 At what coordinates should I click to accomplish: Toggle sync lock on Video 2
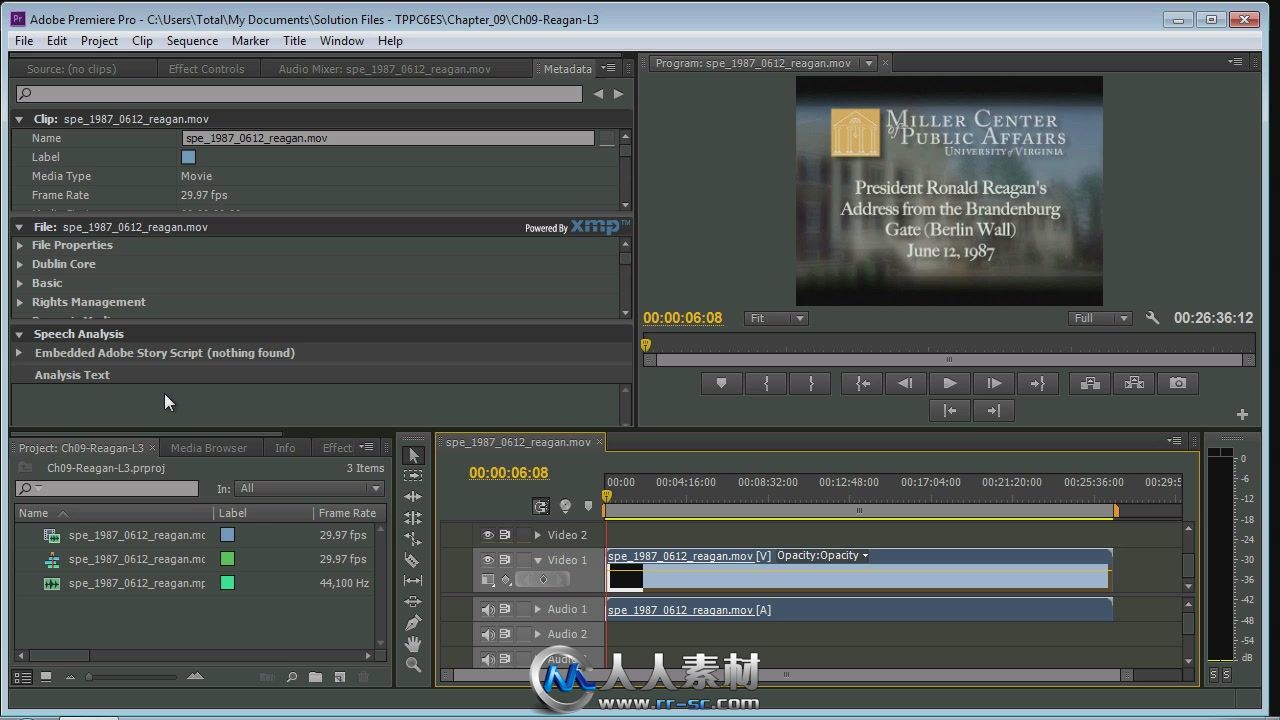505,535
